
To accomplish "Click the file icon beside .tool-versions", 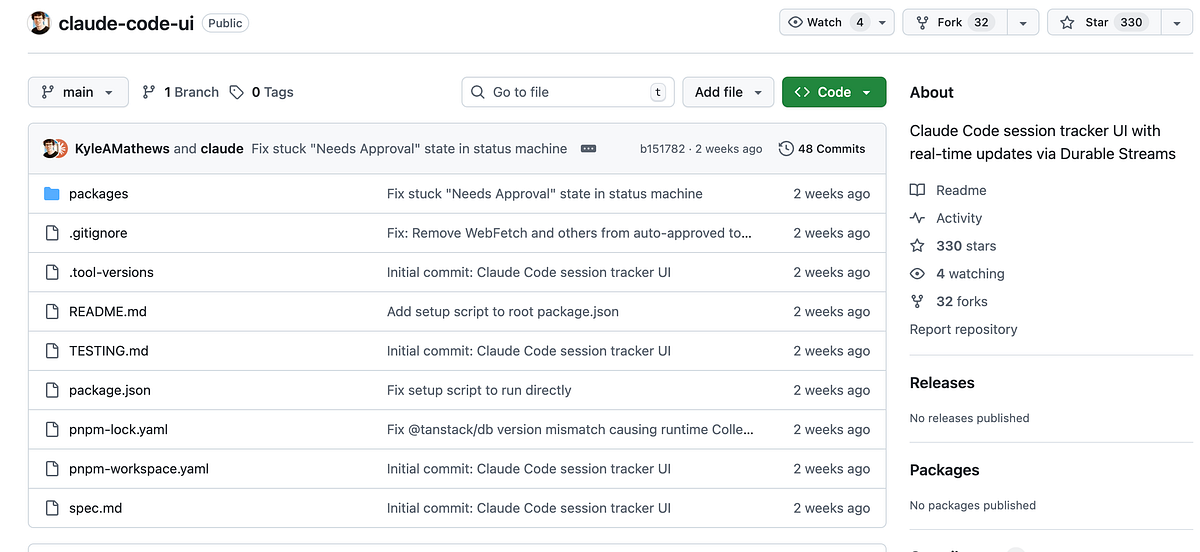I will coord(52,272).
